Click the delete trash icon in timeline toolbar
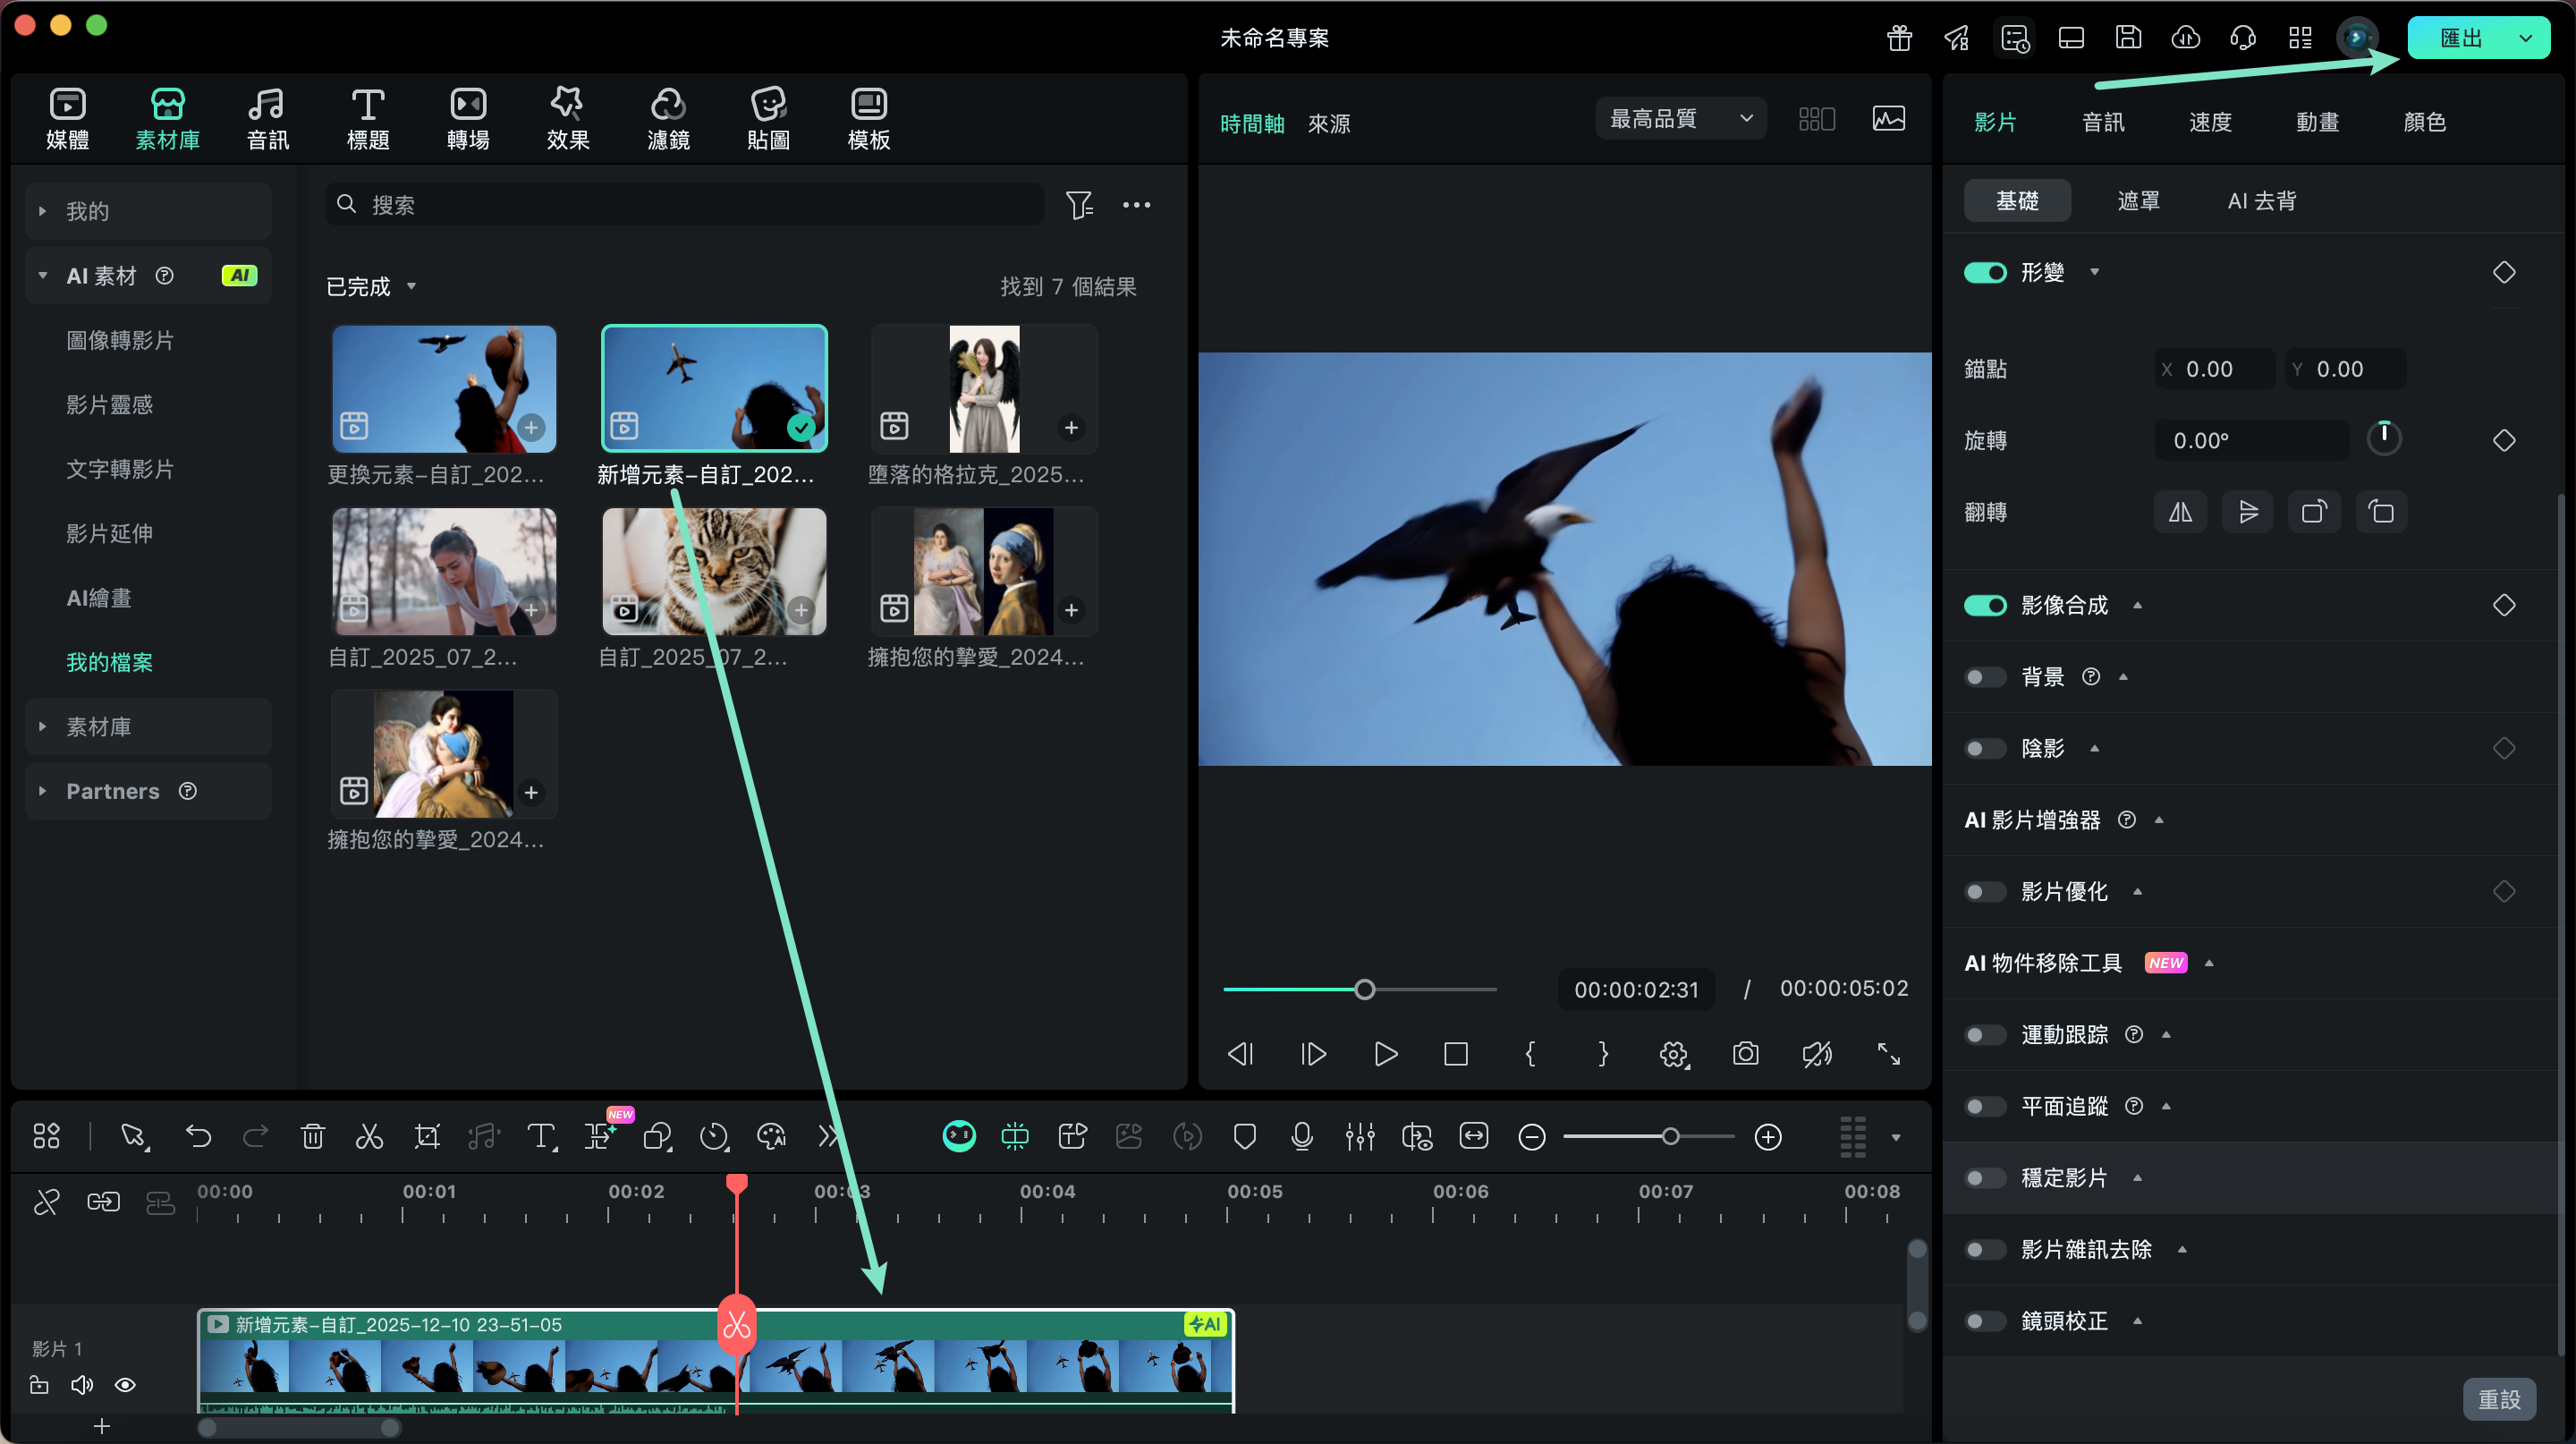Screen dimensions: 2576x1444 click(312, 1137)
